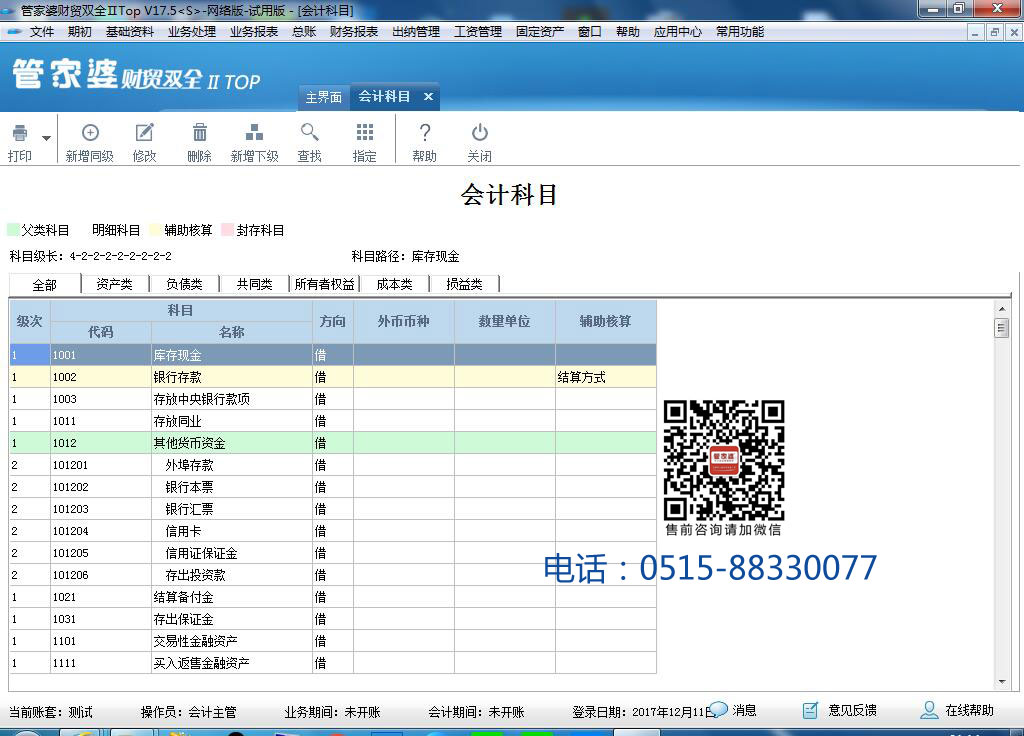Click the 删除 trash icon
Screen dimensions: 1024x736
pyautogui.click(x=199, y=133)
